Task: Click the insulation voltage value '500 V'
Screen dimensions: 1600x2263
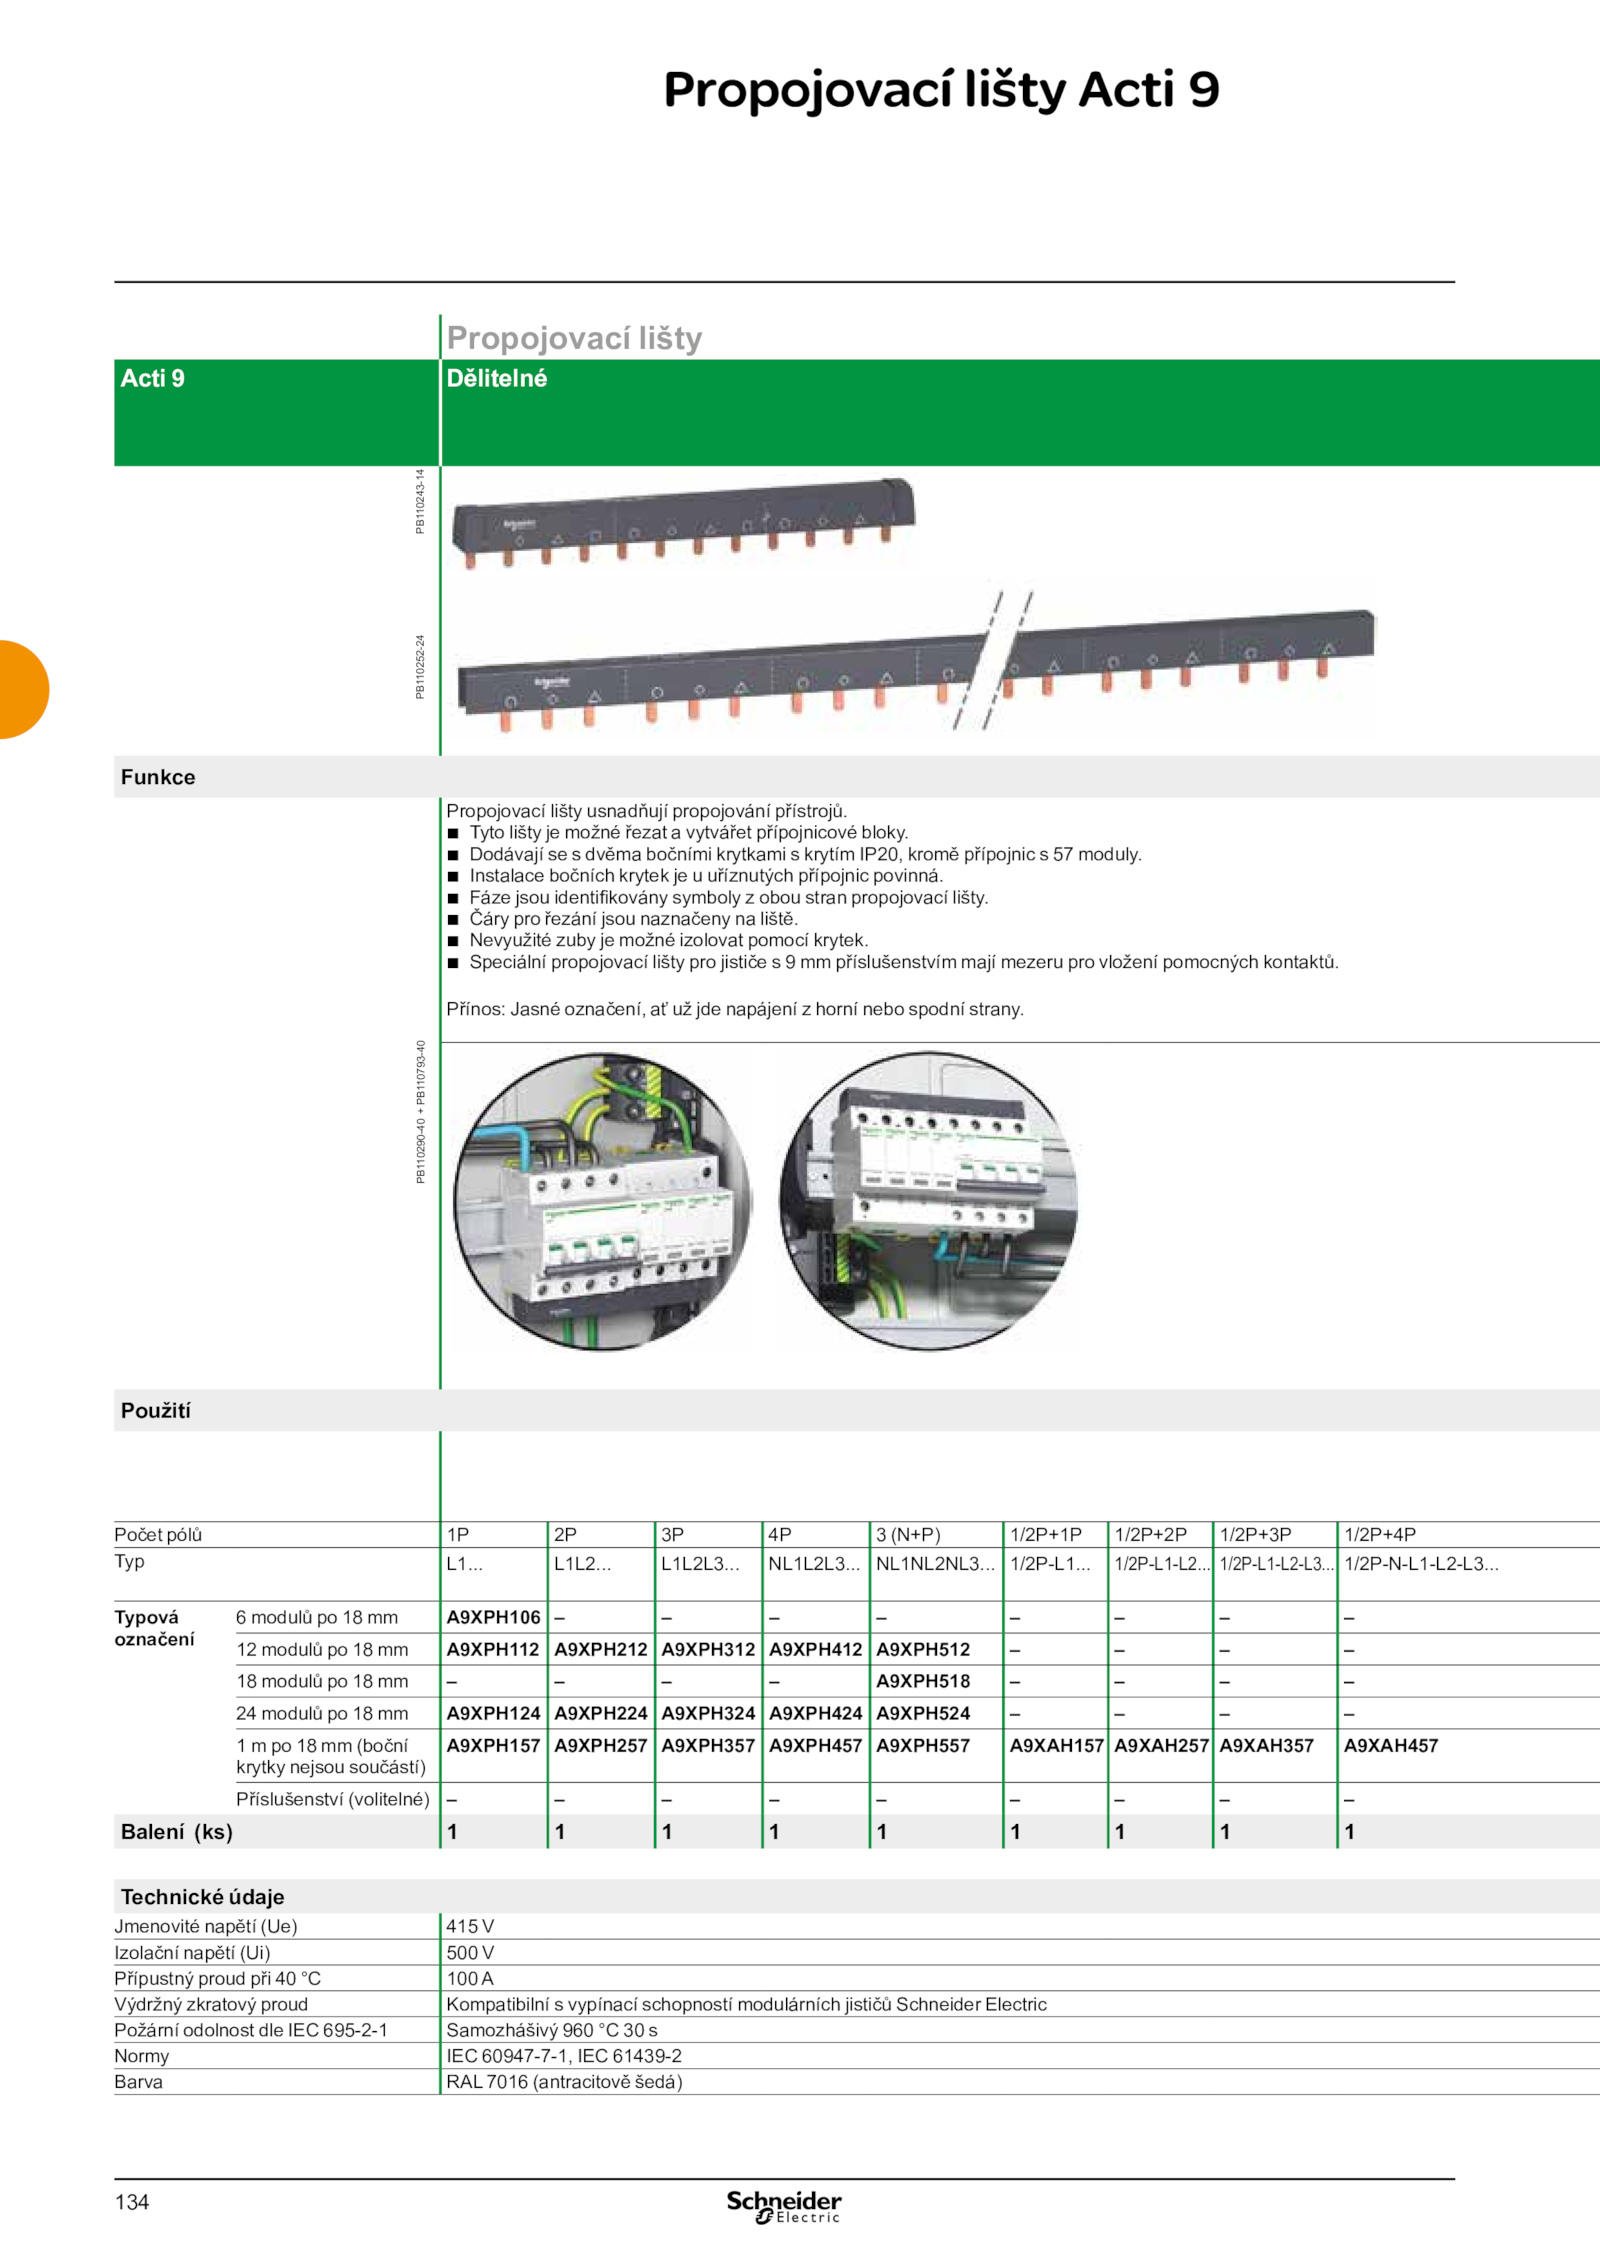Action: coord(470,1952)
